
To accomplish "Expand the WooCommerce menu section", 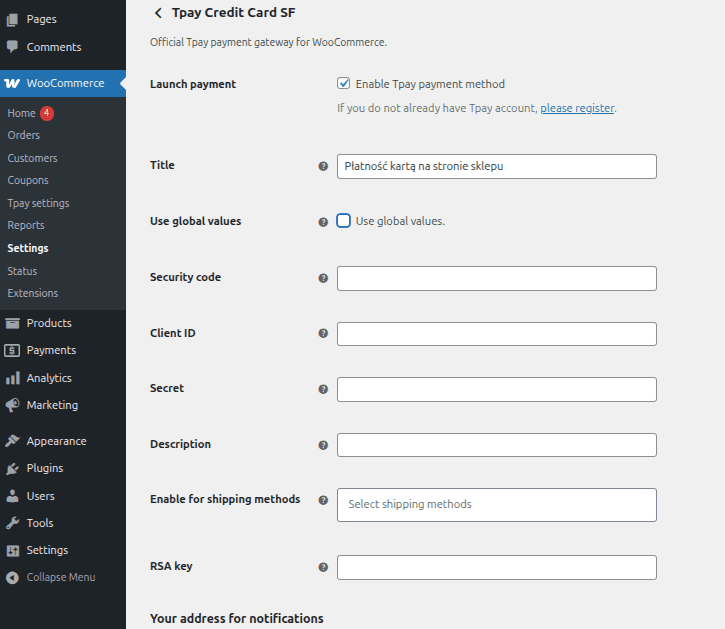I will pyautogui.click(x=64, y=83).
